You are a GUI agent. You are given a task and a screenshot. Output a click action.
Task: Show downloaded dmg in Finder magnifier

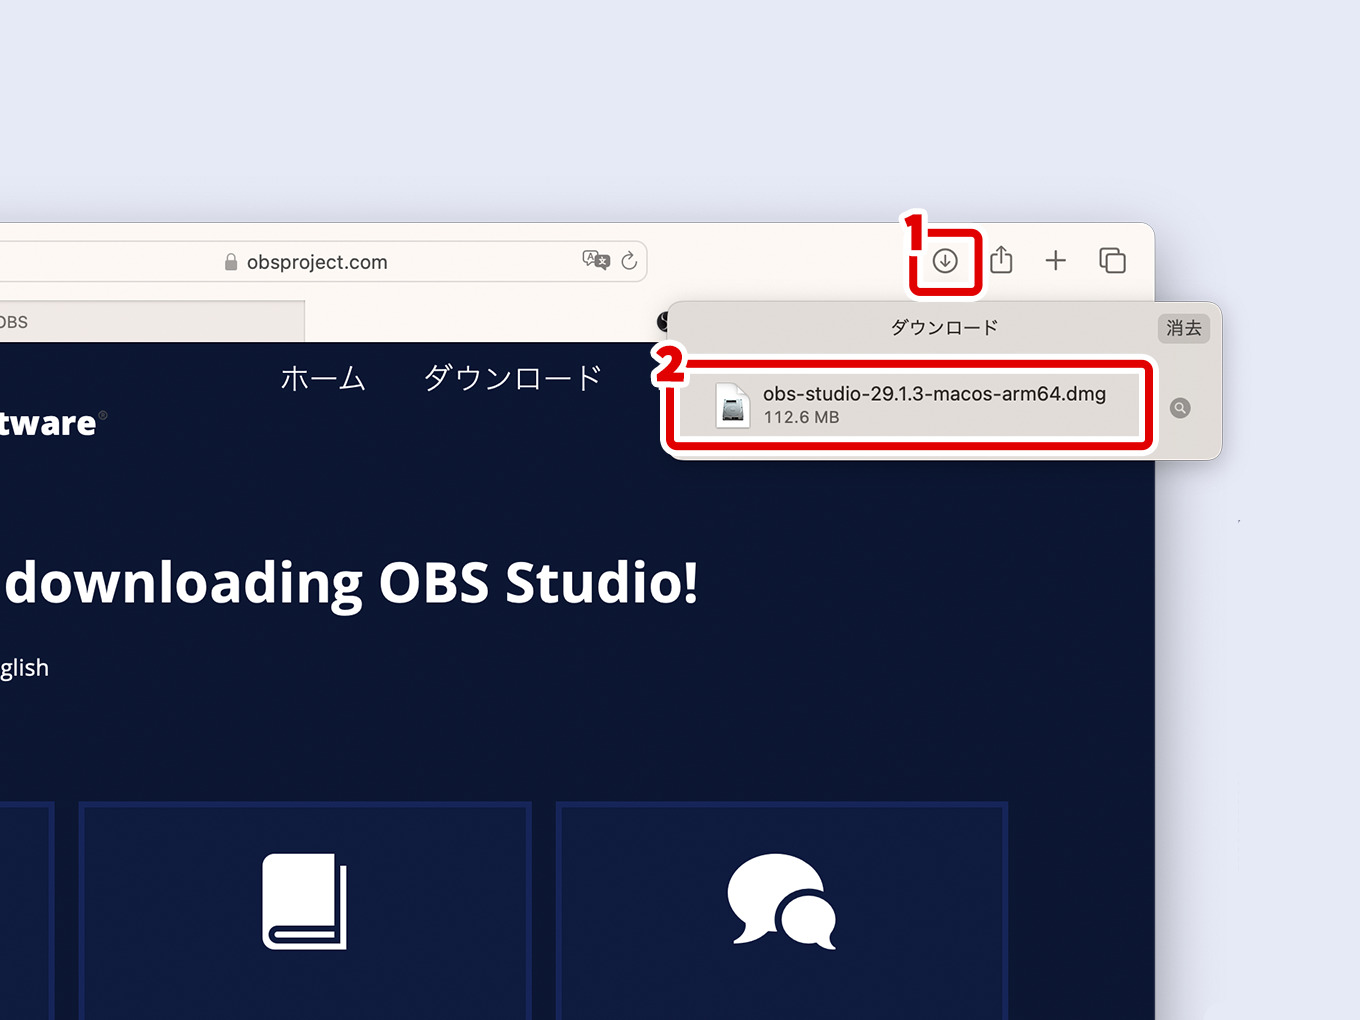tap(1180, 408)
